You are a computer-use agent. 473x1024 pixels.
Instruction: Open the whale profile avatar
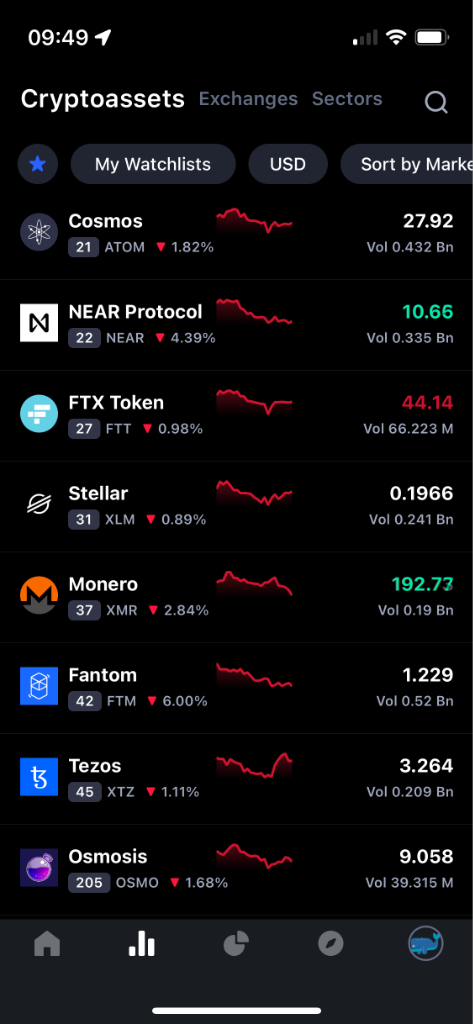point(425,944)
